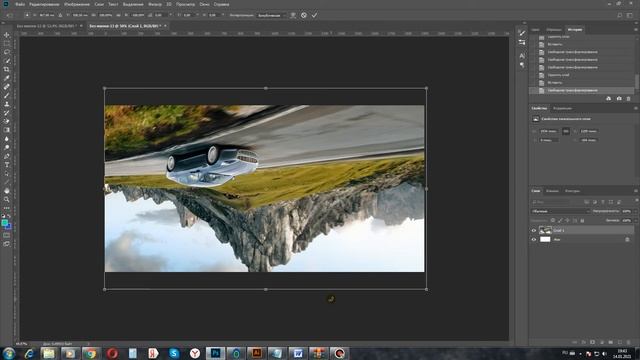This screenshot has width=640, height=360.
Task: Open Properties panel flyout menu
Action: [636, 108]
